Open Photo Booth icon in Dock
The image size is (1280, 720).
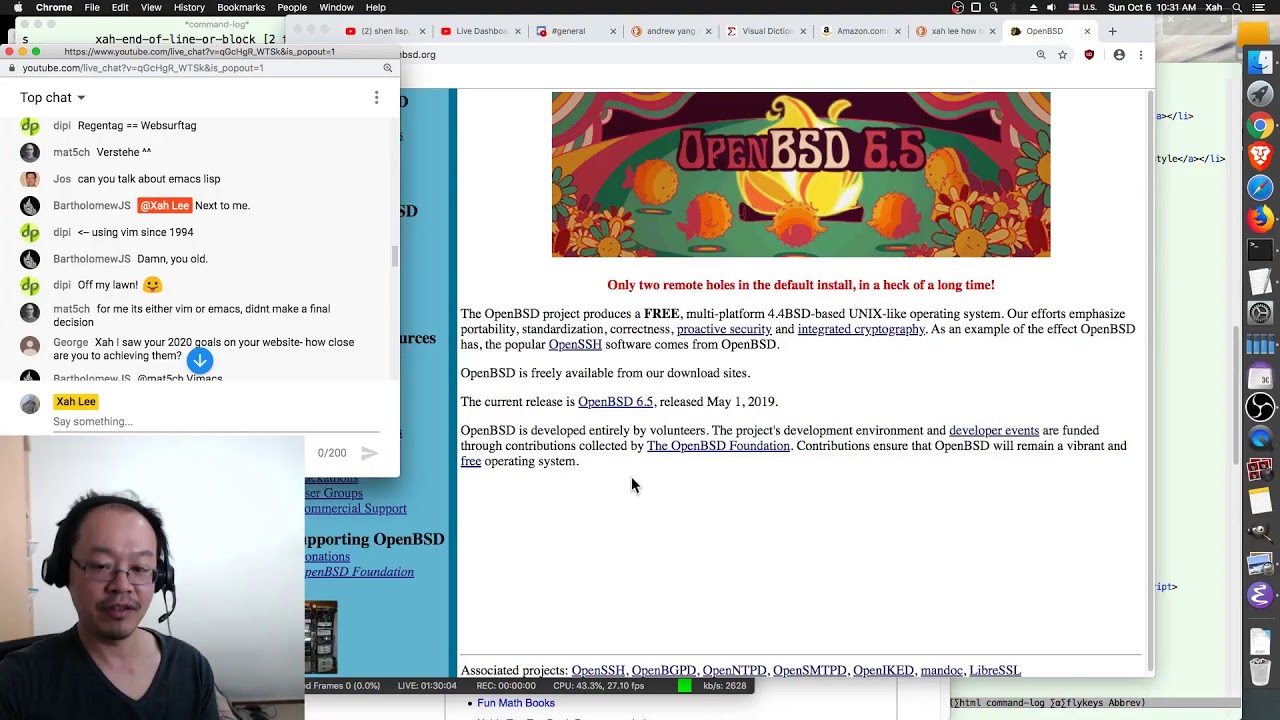pos(1260,469)
